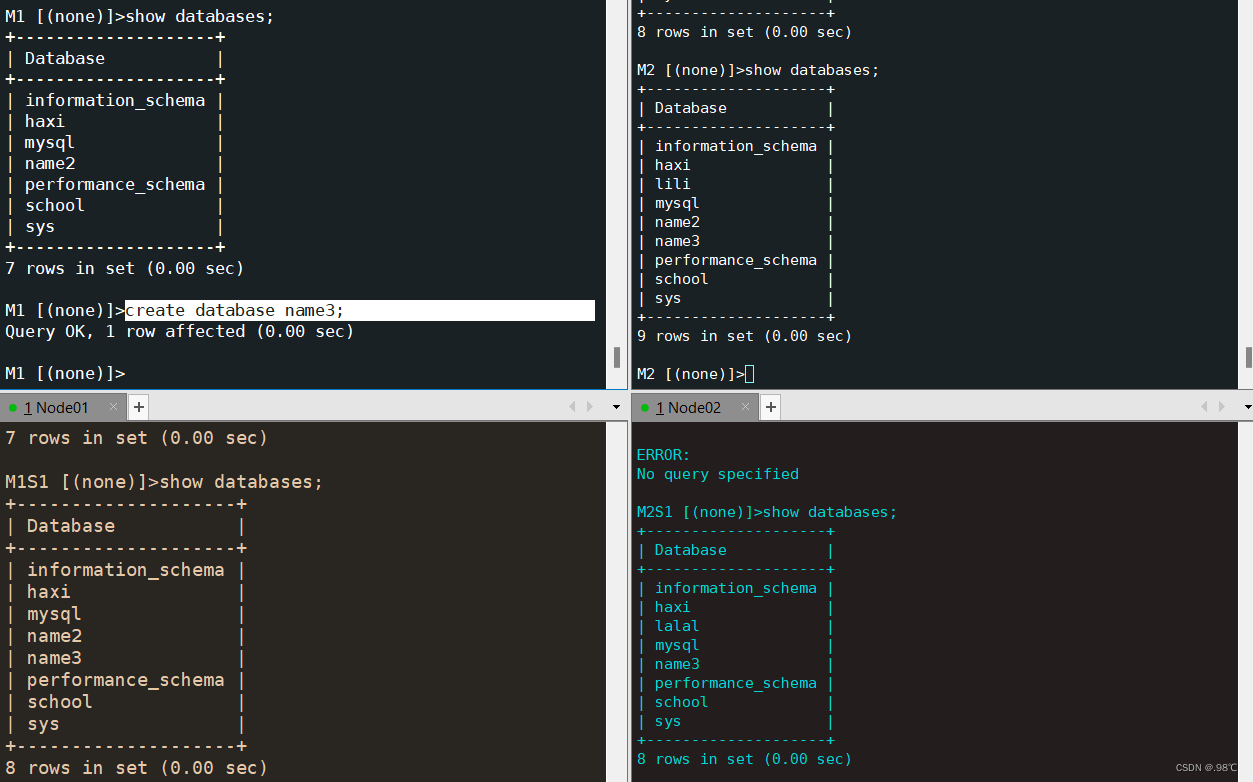Click '9 rows in set (0.00 sec)' line
This screenshot has height=782, width=1253.
point(744,336)
